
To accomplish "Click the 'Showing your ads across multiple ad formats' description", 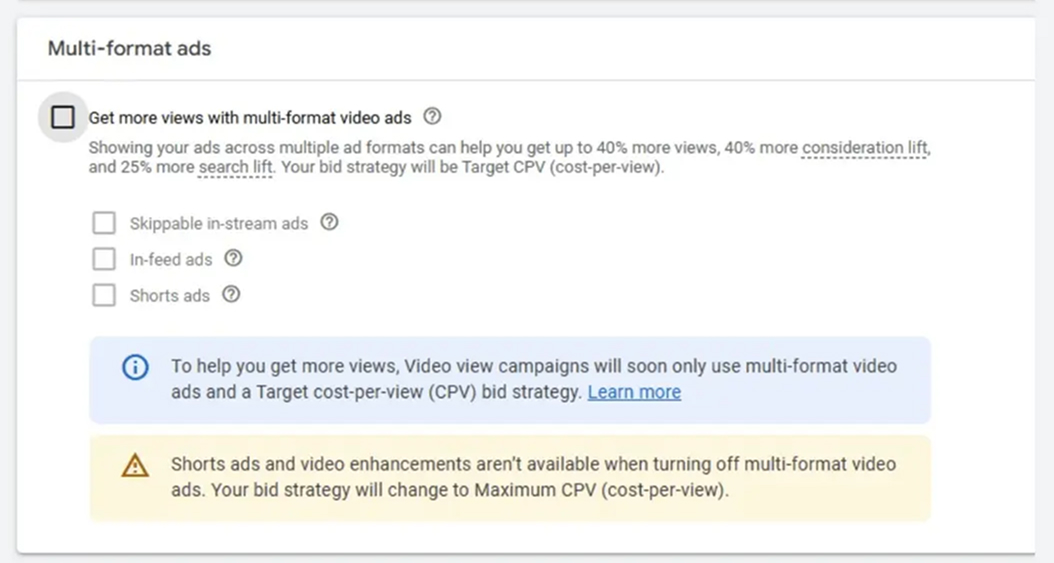I will (x=510, y=157).
